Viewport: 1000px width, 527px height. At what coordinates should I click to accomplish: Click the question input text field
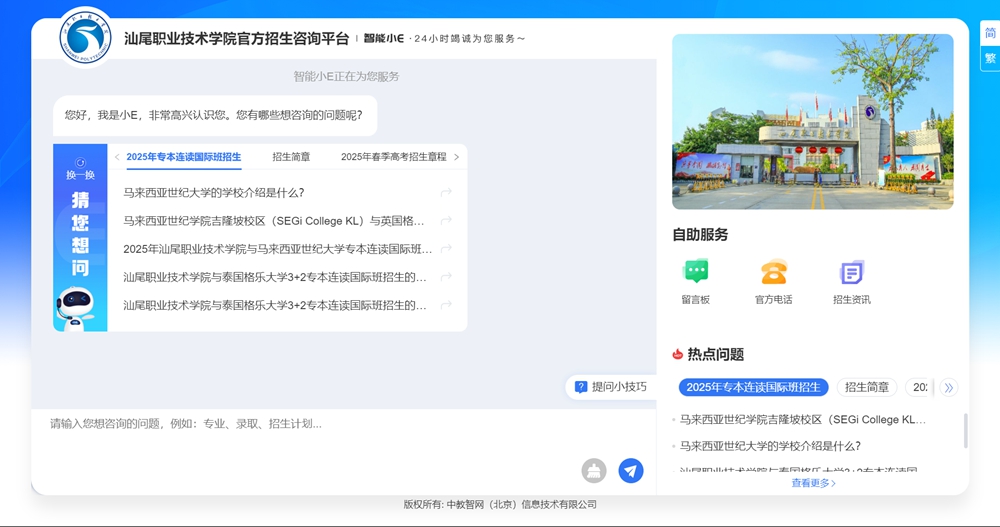310,424
